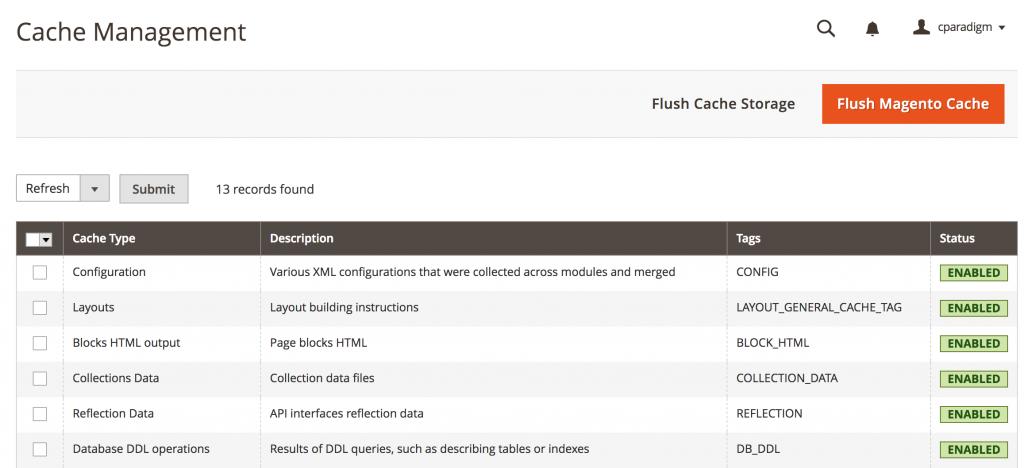Open the notifications bell icon
The height and width of the screenshot is (468, 1024).
coord(872,29)
